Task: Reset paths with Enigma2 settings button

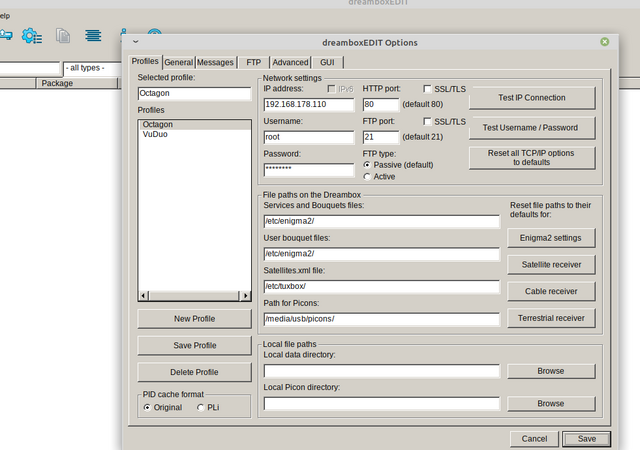Action: tap(551, 238)
